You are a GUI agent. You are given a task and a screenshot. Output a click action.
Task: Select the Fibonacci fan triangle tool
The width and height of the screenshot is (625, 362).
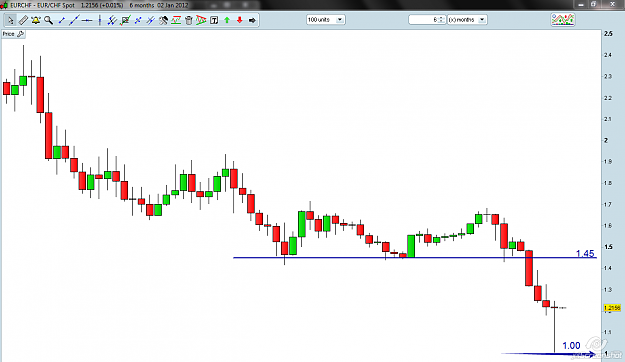pyautogui.click(x=201, y=20)
